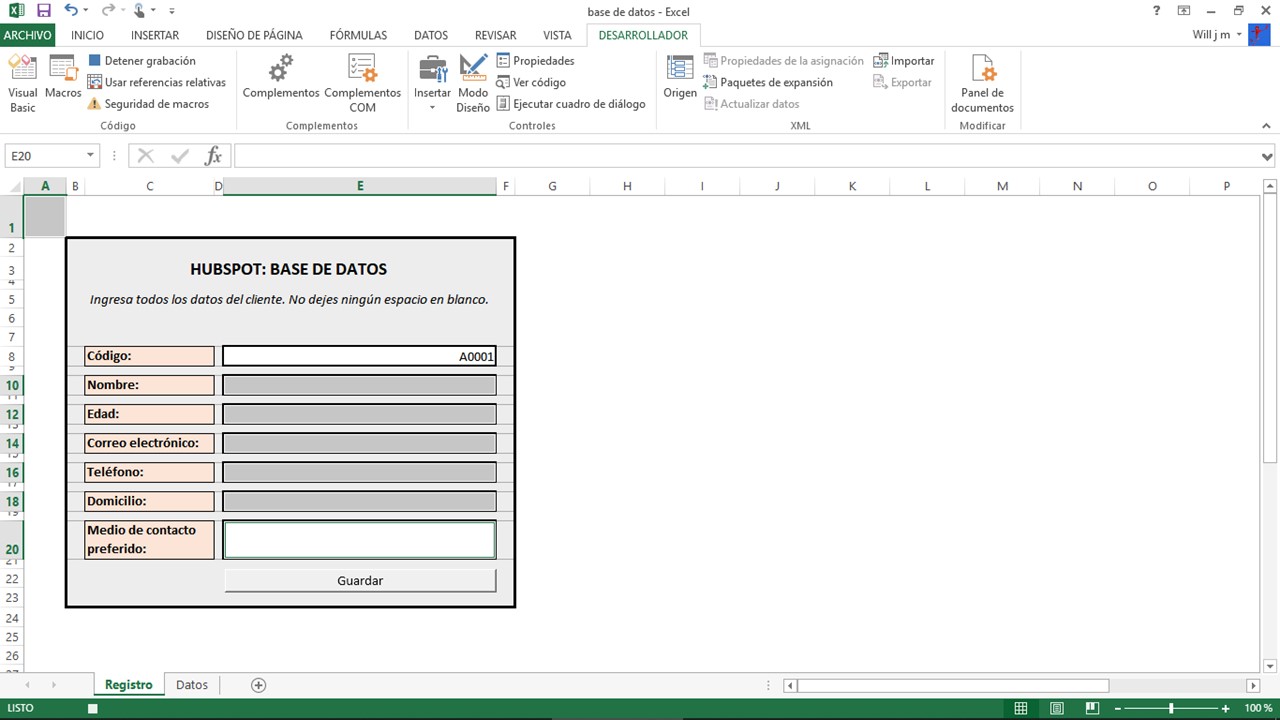Viewport: 1280px width, 720px height.
Task: Switch to the INSERTAR tab
Action: (x=155, y=35)
